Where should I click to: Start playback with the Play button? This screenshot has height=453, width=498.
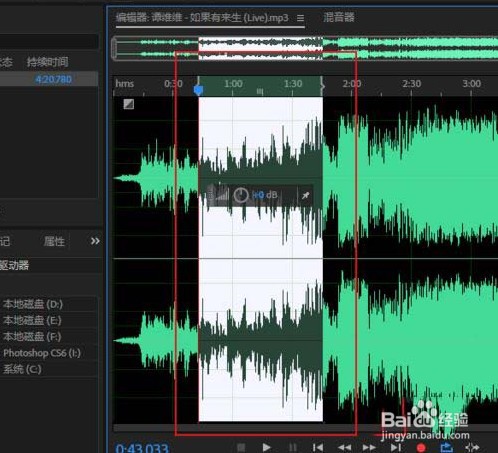pyautogui.click(x=266, y=447)
